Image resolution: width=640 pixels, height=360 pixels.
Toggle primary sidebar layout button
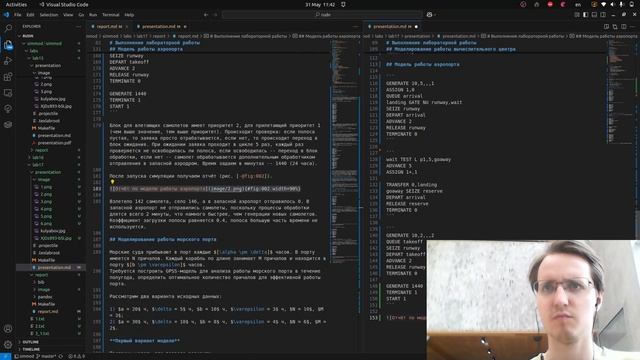click(x=585, y=15)
